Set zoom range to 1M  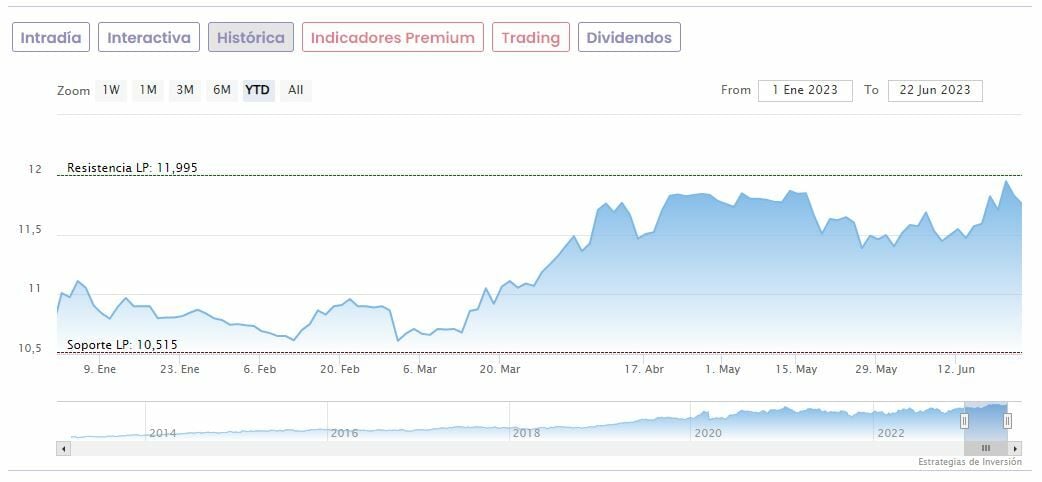(x=148, y=90)
